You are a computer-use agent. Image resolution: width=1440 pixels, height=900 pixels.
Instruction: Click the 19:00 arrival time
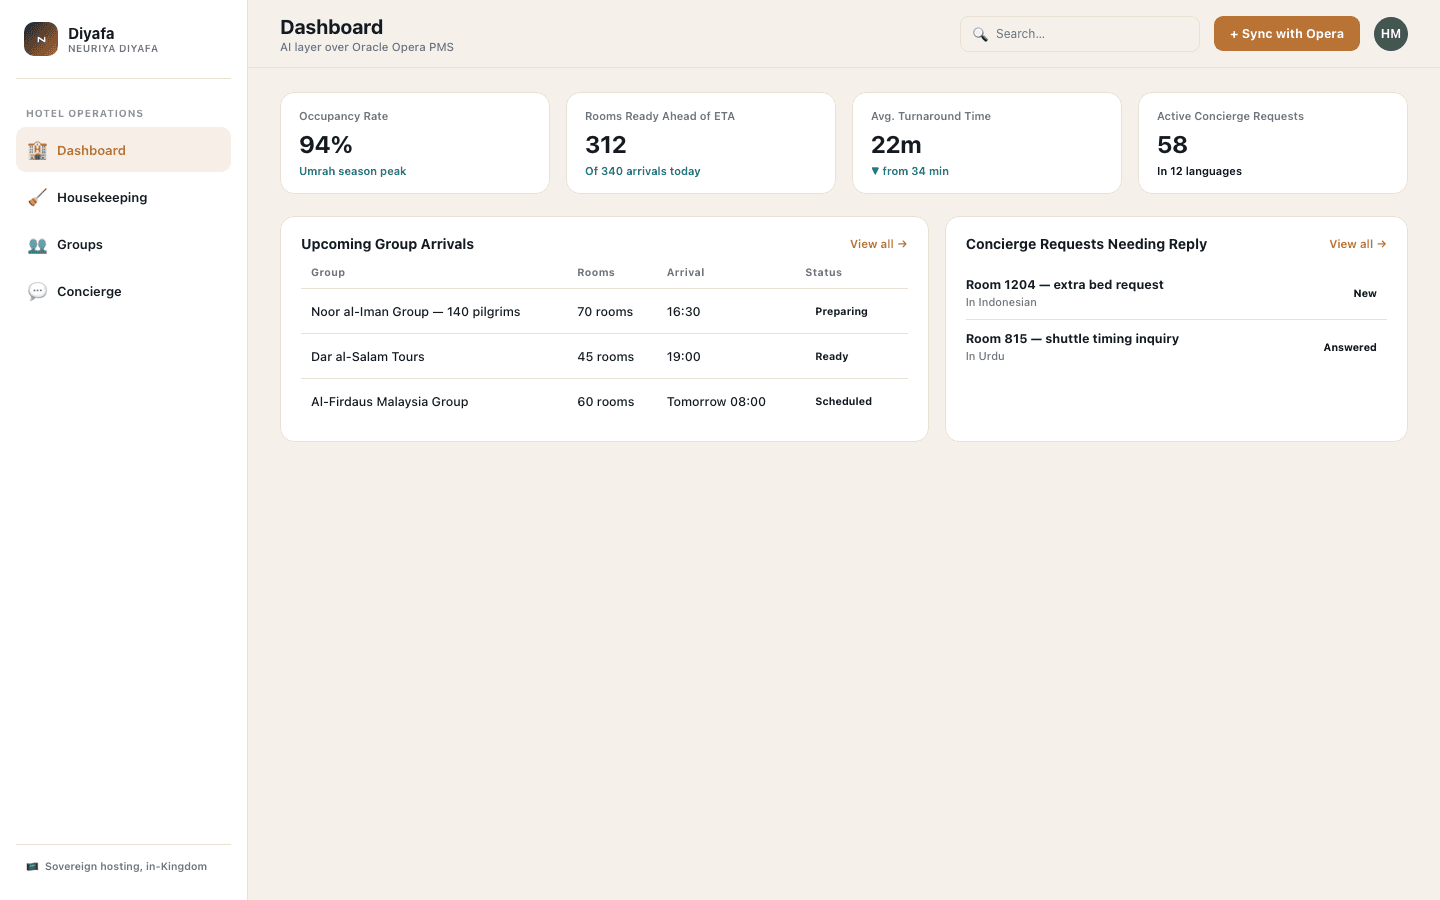click(683, 357)
